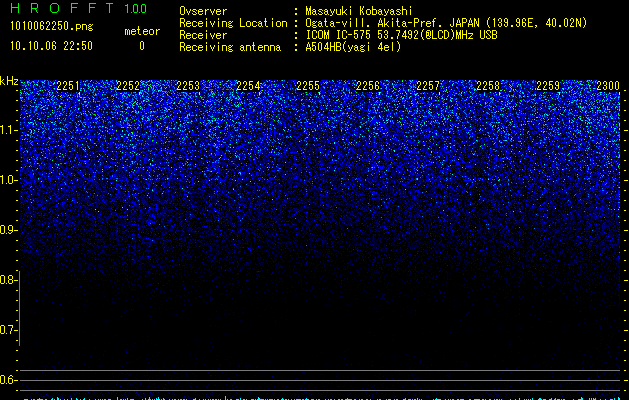Click time marker 2256

368,86
